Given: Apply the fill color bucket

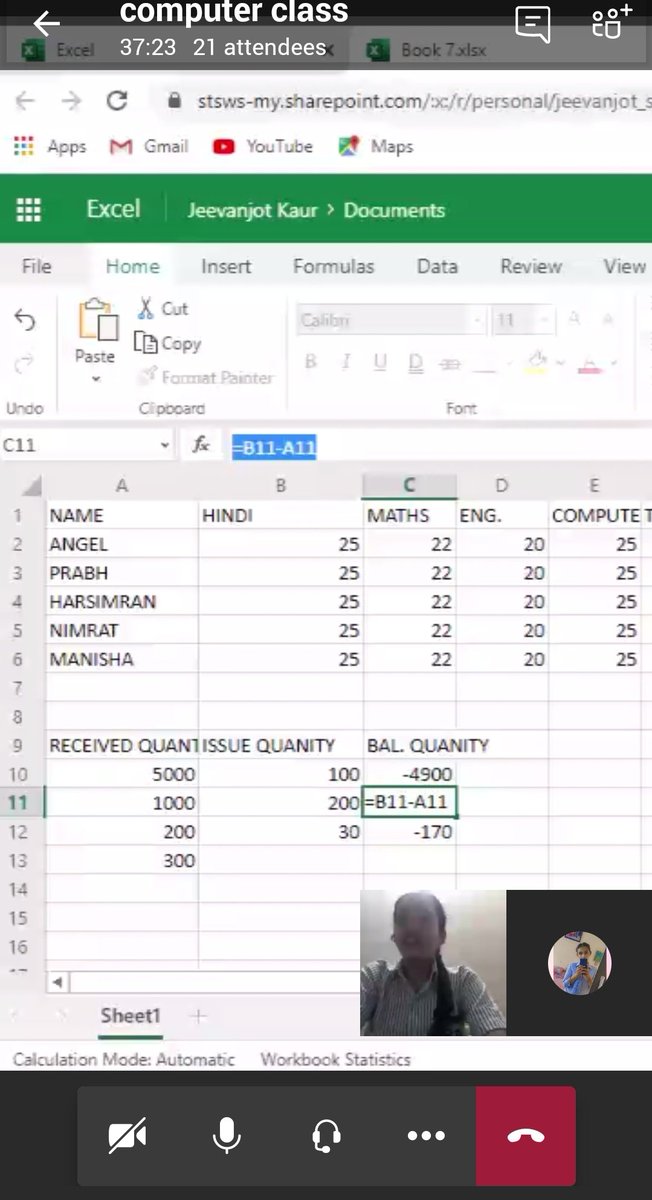Looking at the screenshot, I should pos(537,362).
